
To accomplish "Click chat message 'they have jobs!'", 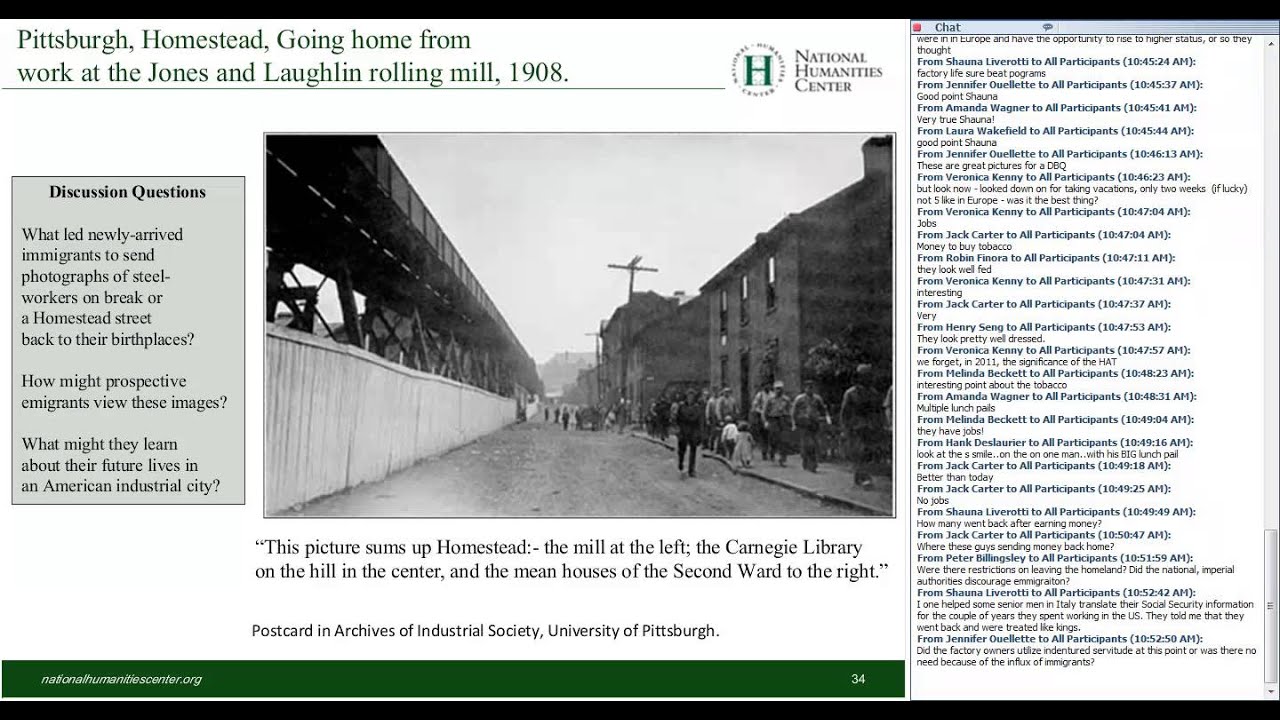I will 950,430.
